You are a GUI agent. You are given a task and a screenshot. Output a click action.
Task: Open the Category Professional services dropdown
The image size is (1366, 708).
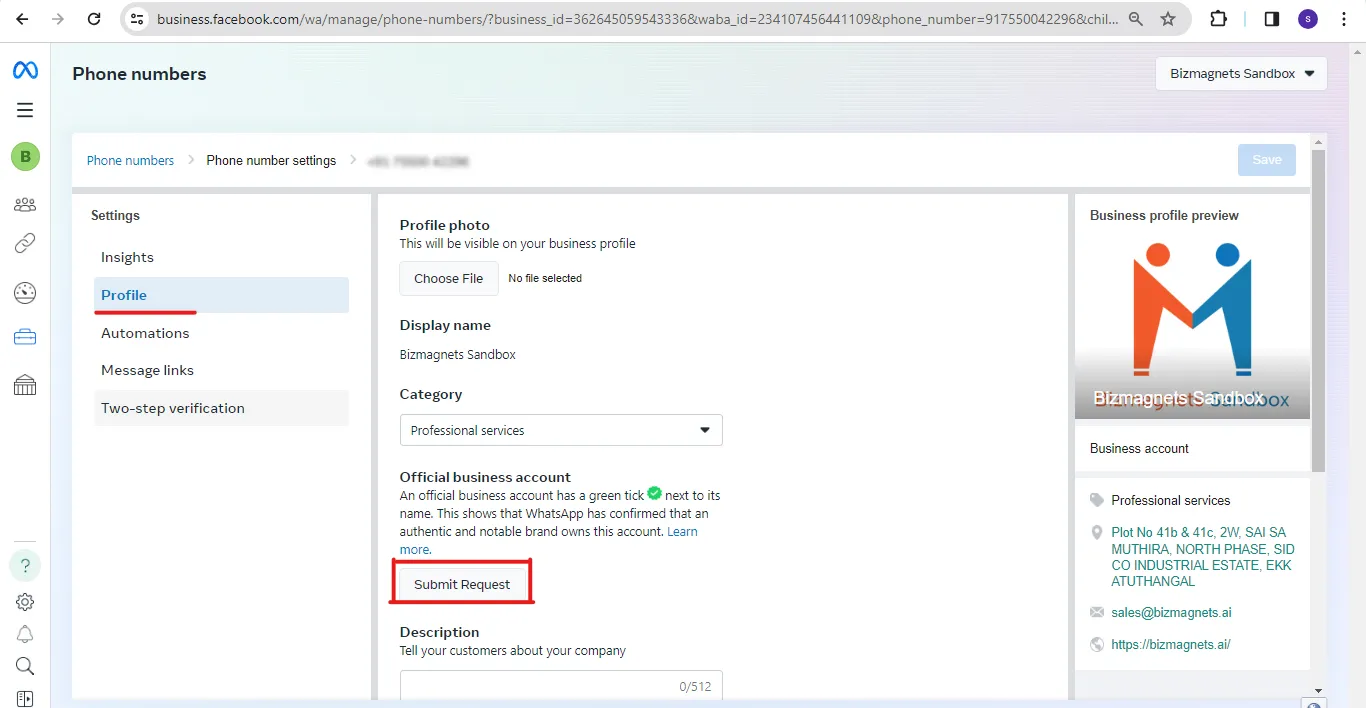[561, 430]
